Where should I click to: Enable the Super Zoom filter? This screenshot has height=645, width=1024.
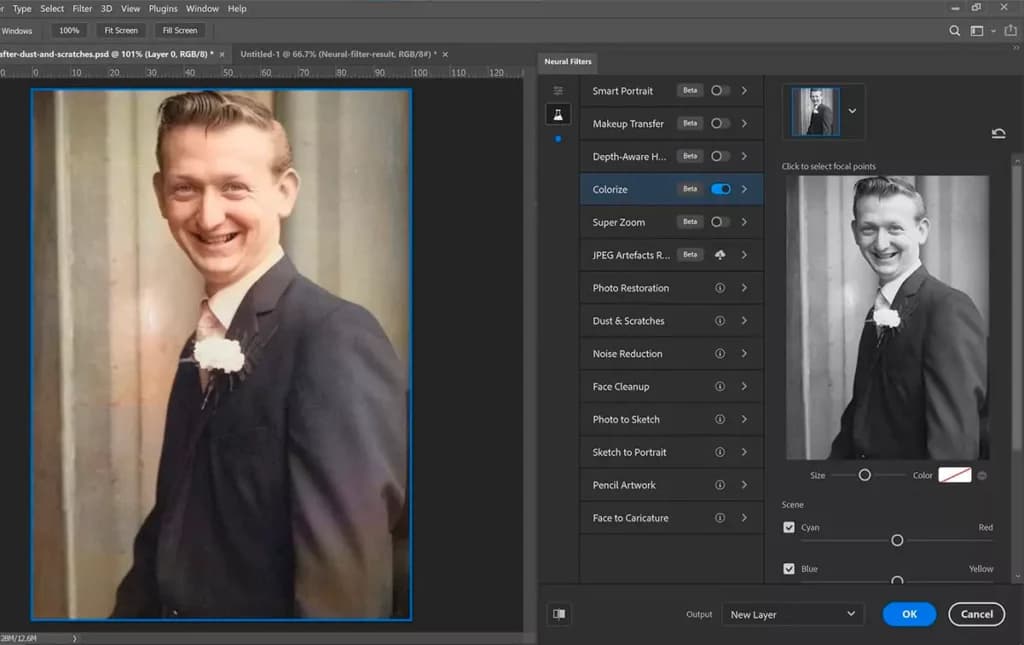720,222
